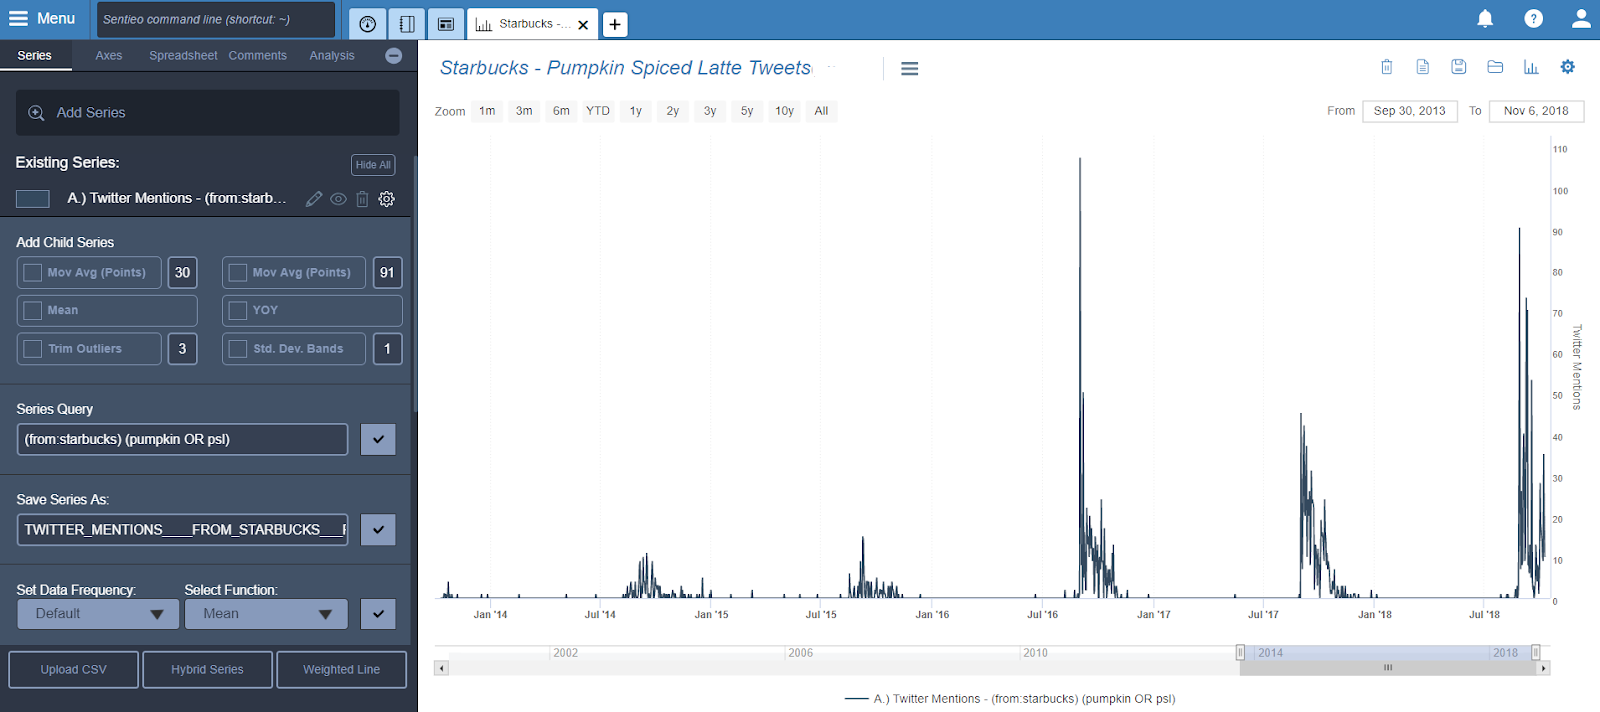Delete the Twitter Mentions series
Viewport: 1600px width, 712px height.
362,199
